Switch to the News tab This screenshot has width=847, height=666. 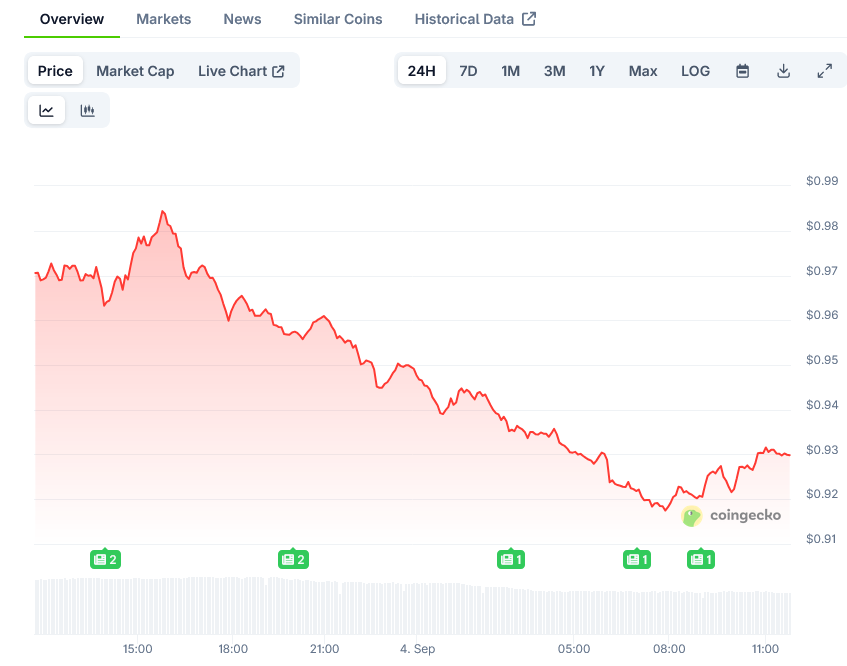point(243,19)
